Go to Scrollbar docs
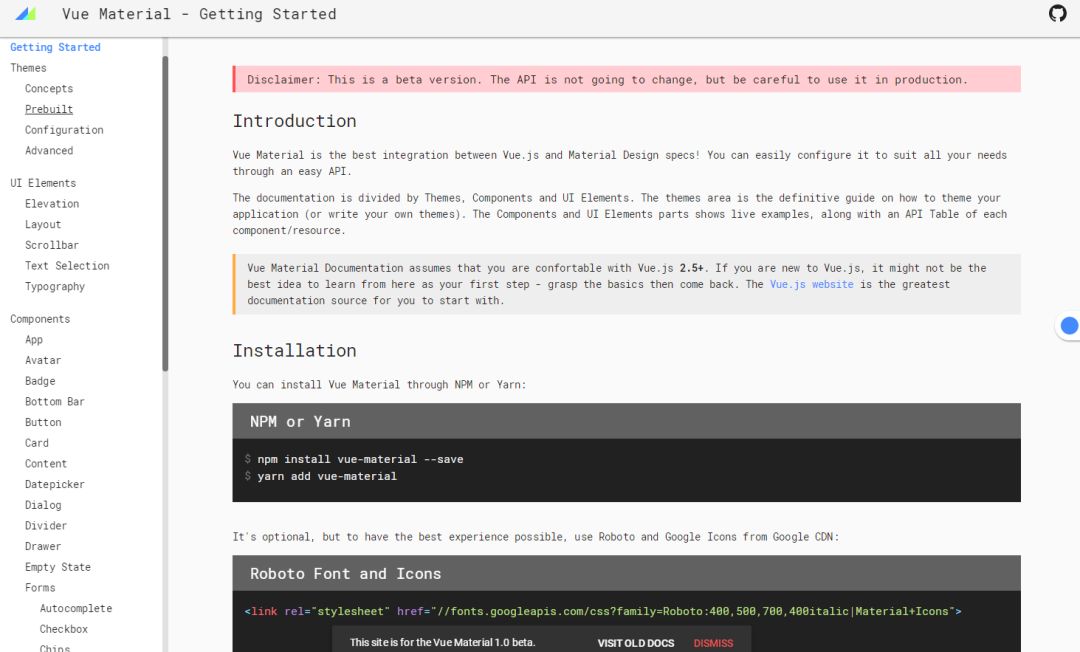Screen dimensions: 1080x652 52,244
